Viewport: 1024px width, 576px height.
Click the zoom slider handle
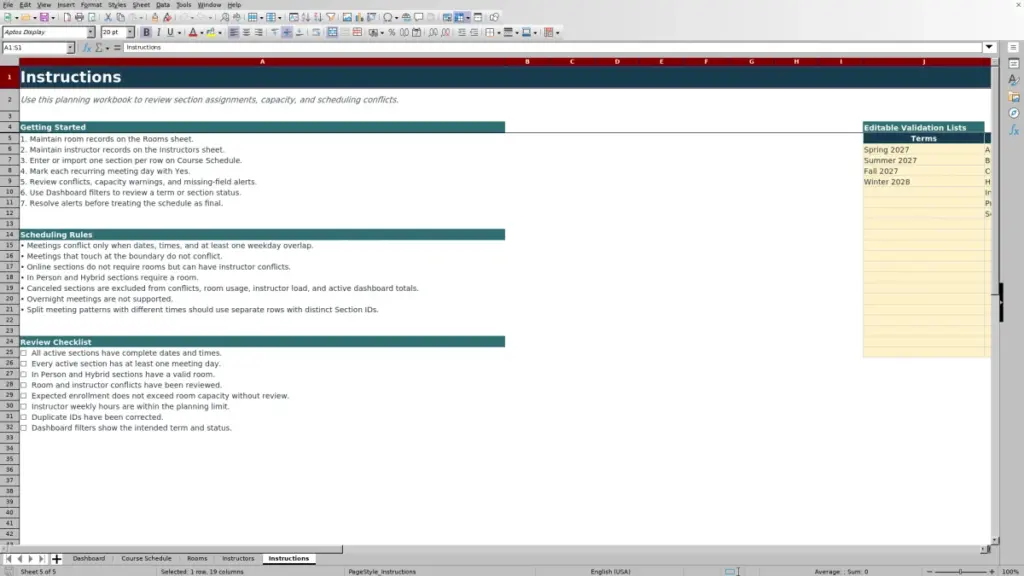[x=961, y=572]
